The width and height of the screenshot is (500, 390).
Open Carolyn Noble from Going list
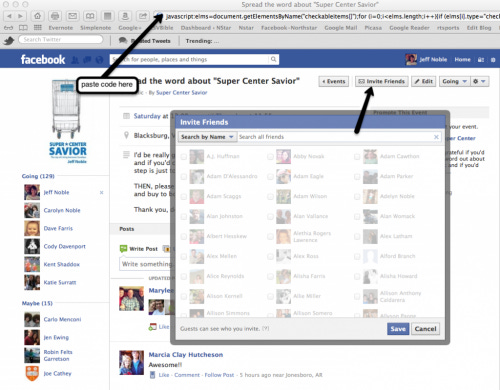(x=62, y=210)
